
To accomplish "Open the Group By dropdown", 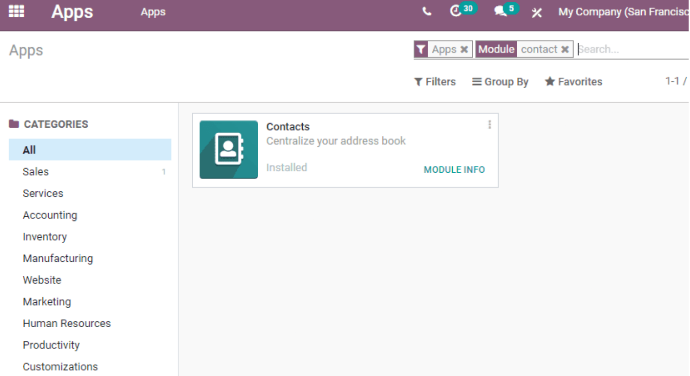I will 500,82.
